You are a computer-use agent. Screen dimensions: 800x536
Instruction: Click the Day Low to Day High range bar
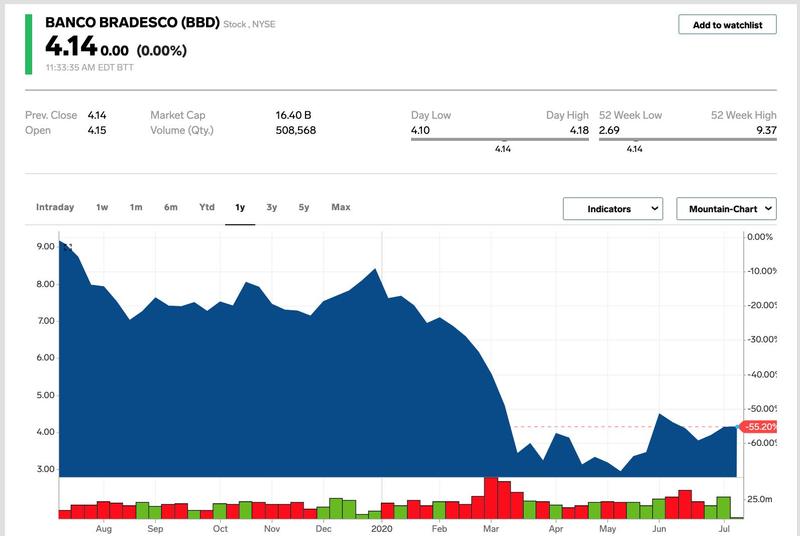[x=499, y=139]
